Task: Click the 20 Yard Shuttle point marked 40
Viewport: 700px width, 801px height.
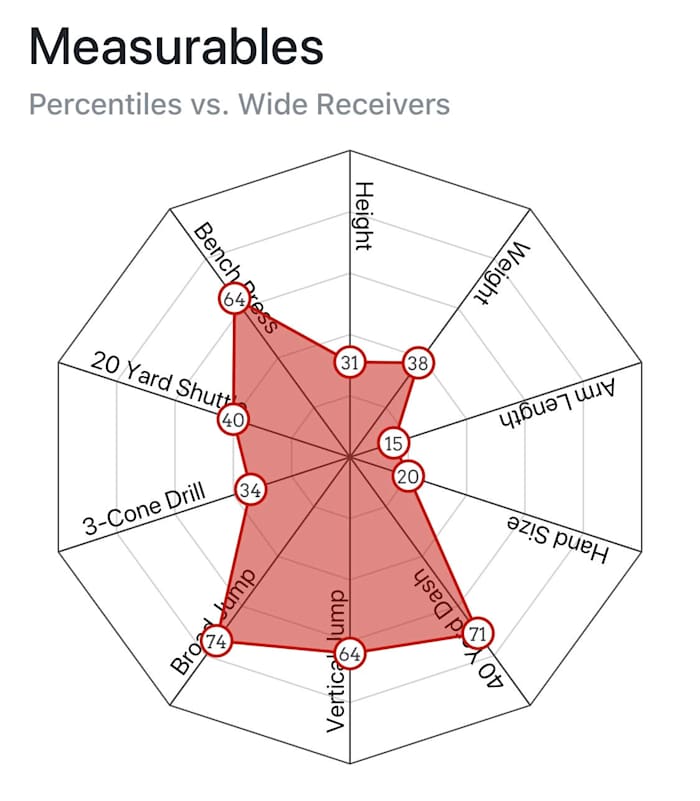Action: coord(233,421)
